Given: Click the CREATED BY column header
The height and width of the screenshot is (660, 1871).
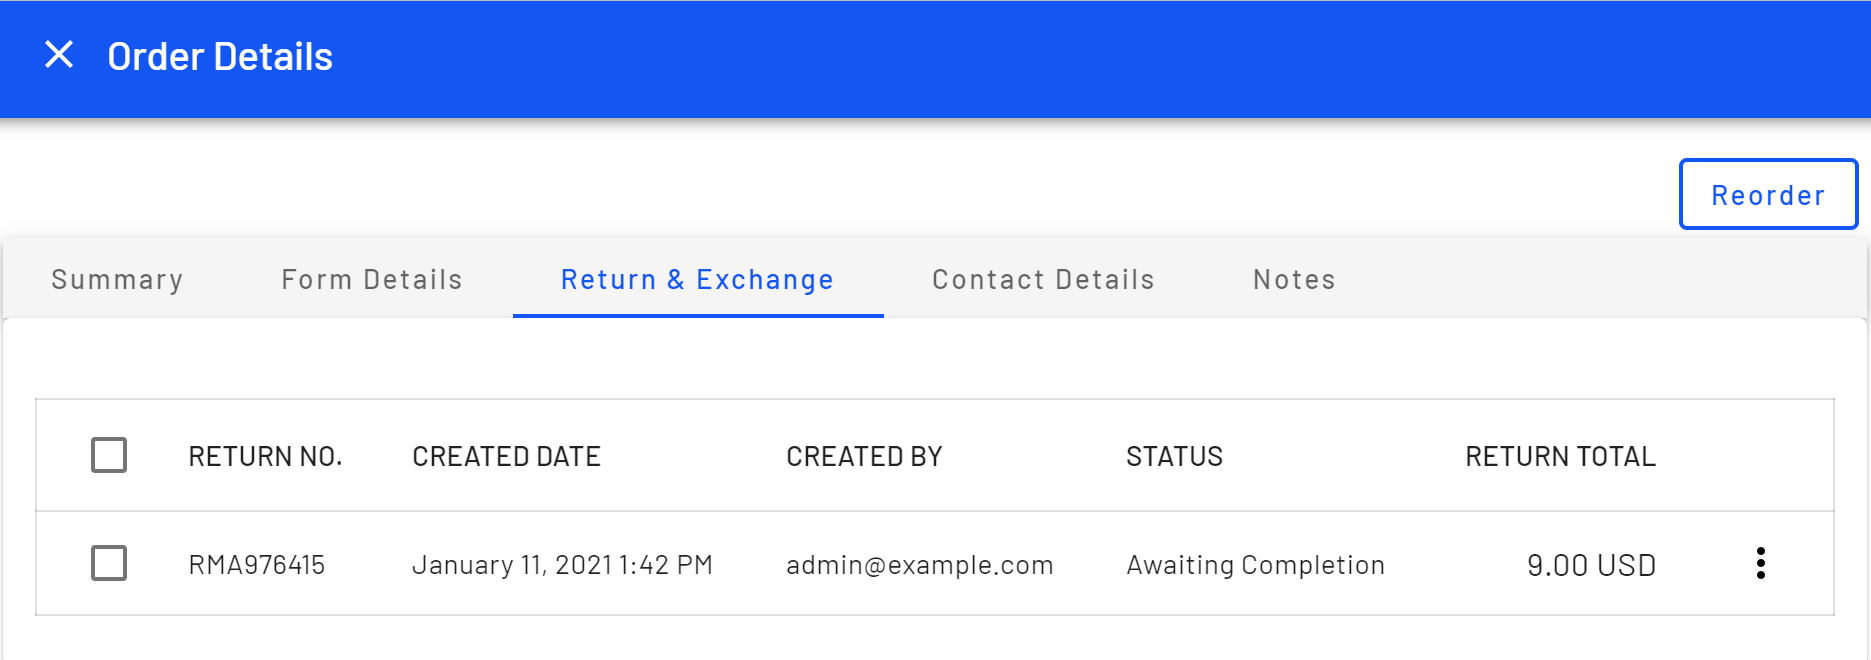Looking at the screenshot, I should click(x=864, y=457).
